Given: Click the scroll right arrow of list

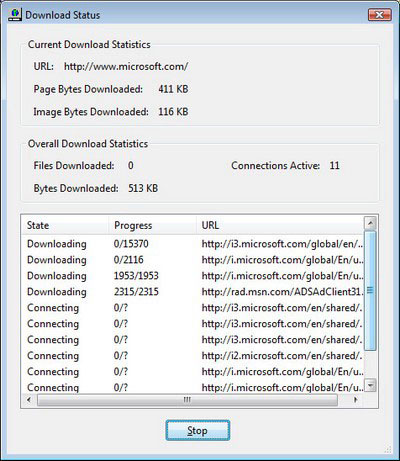Looking at the screenshot, I should pos(356,399).
